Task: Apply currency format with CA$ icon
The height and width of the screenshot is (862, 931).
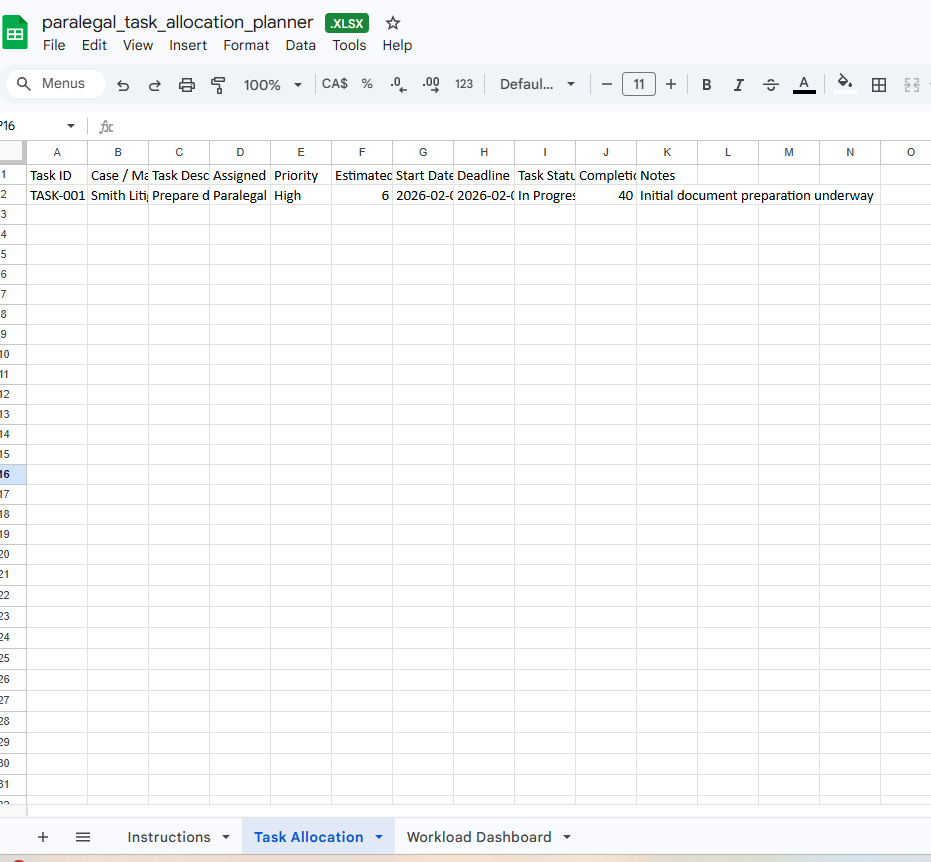Action: pos(334,84)
